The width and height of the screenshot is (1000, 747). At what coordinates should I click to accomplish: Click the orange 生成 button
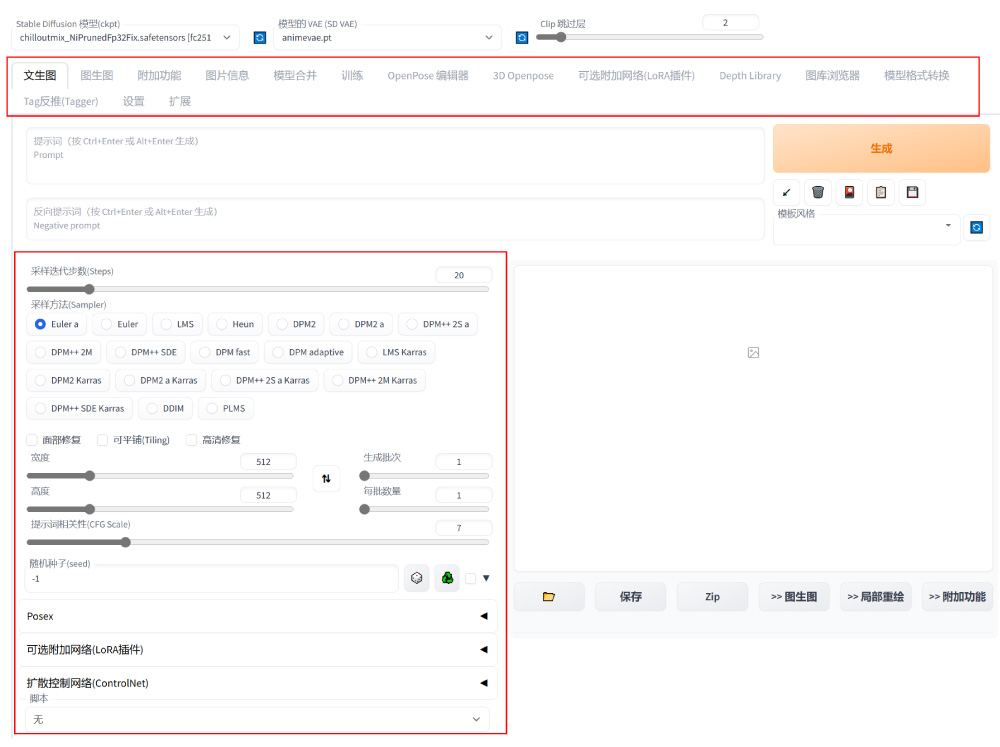tap(880, 149)
